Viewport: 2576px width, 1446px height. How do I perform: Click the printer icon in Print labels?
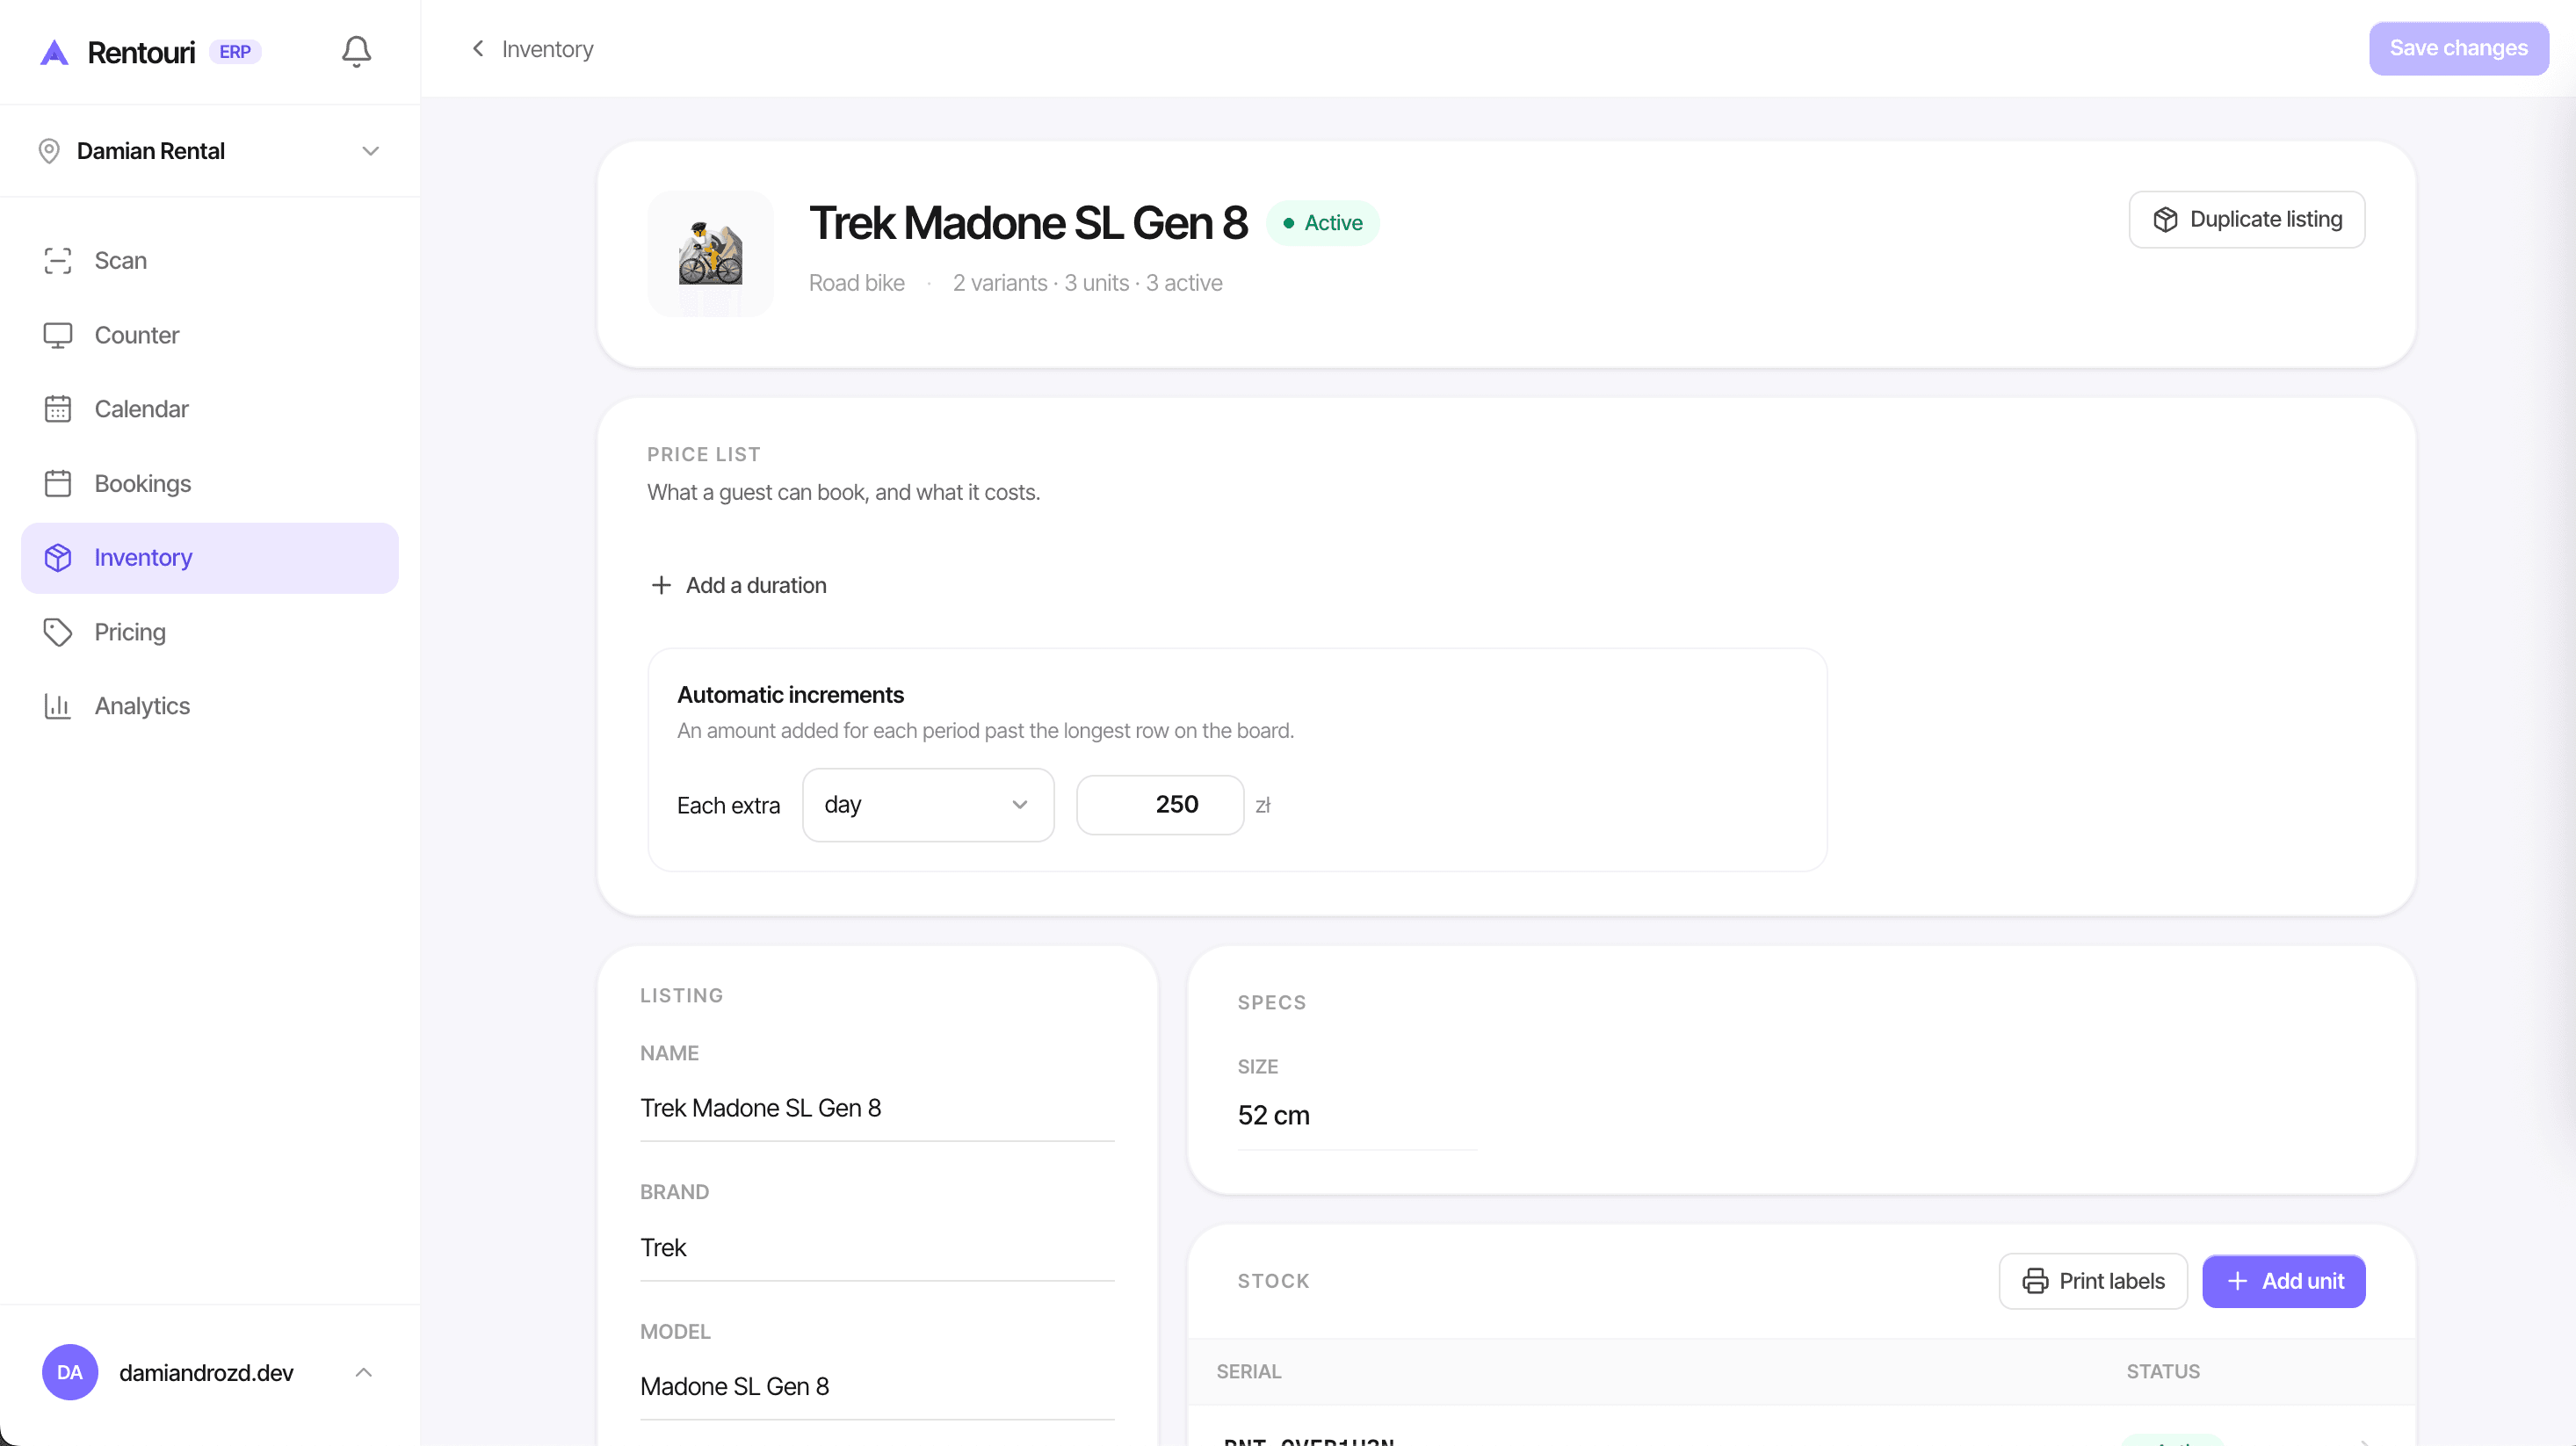point(2035,1281)
